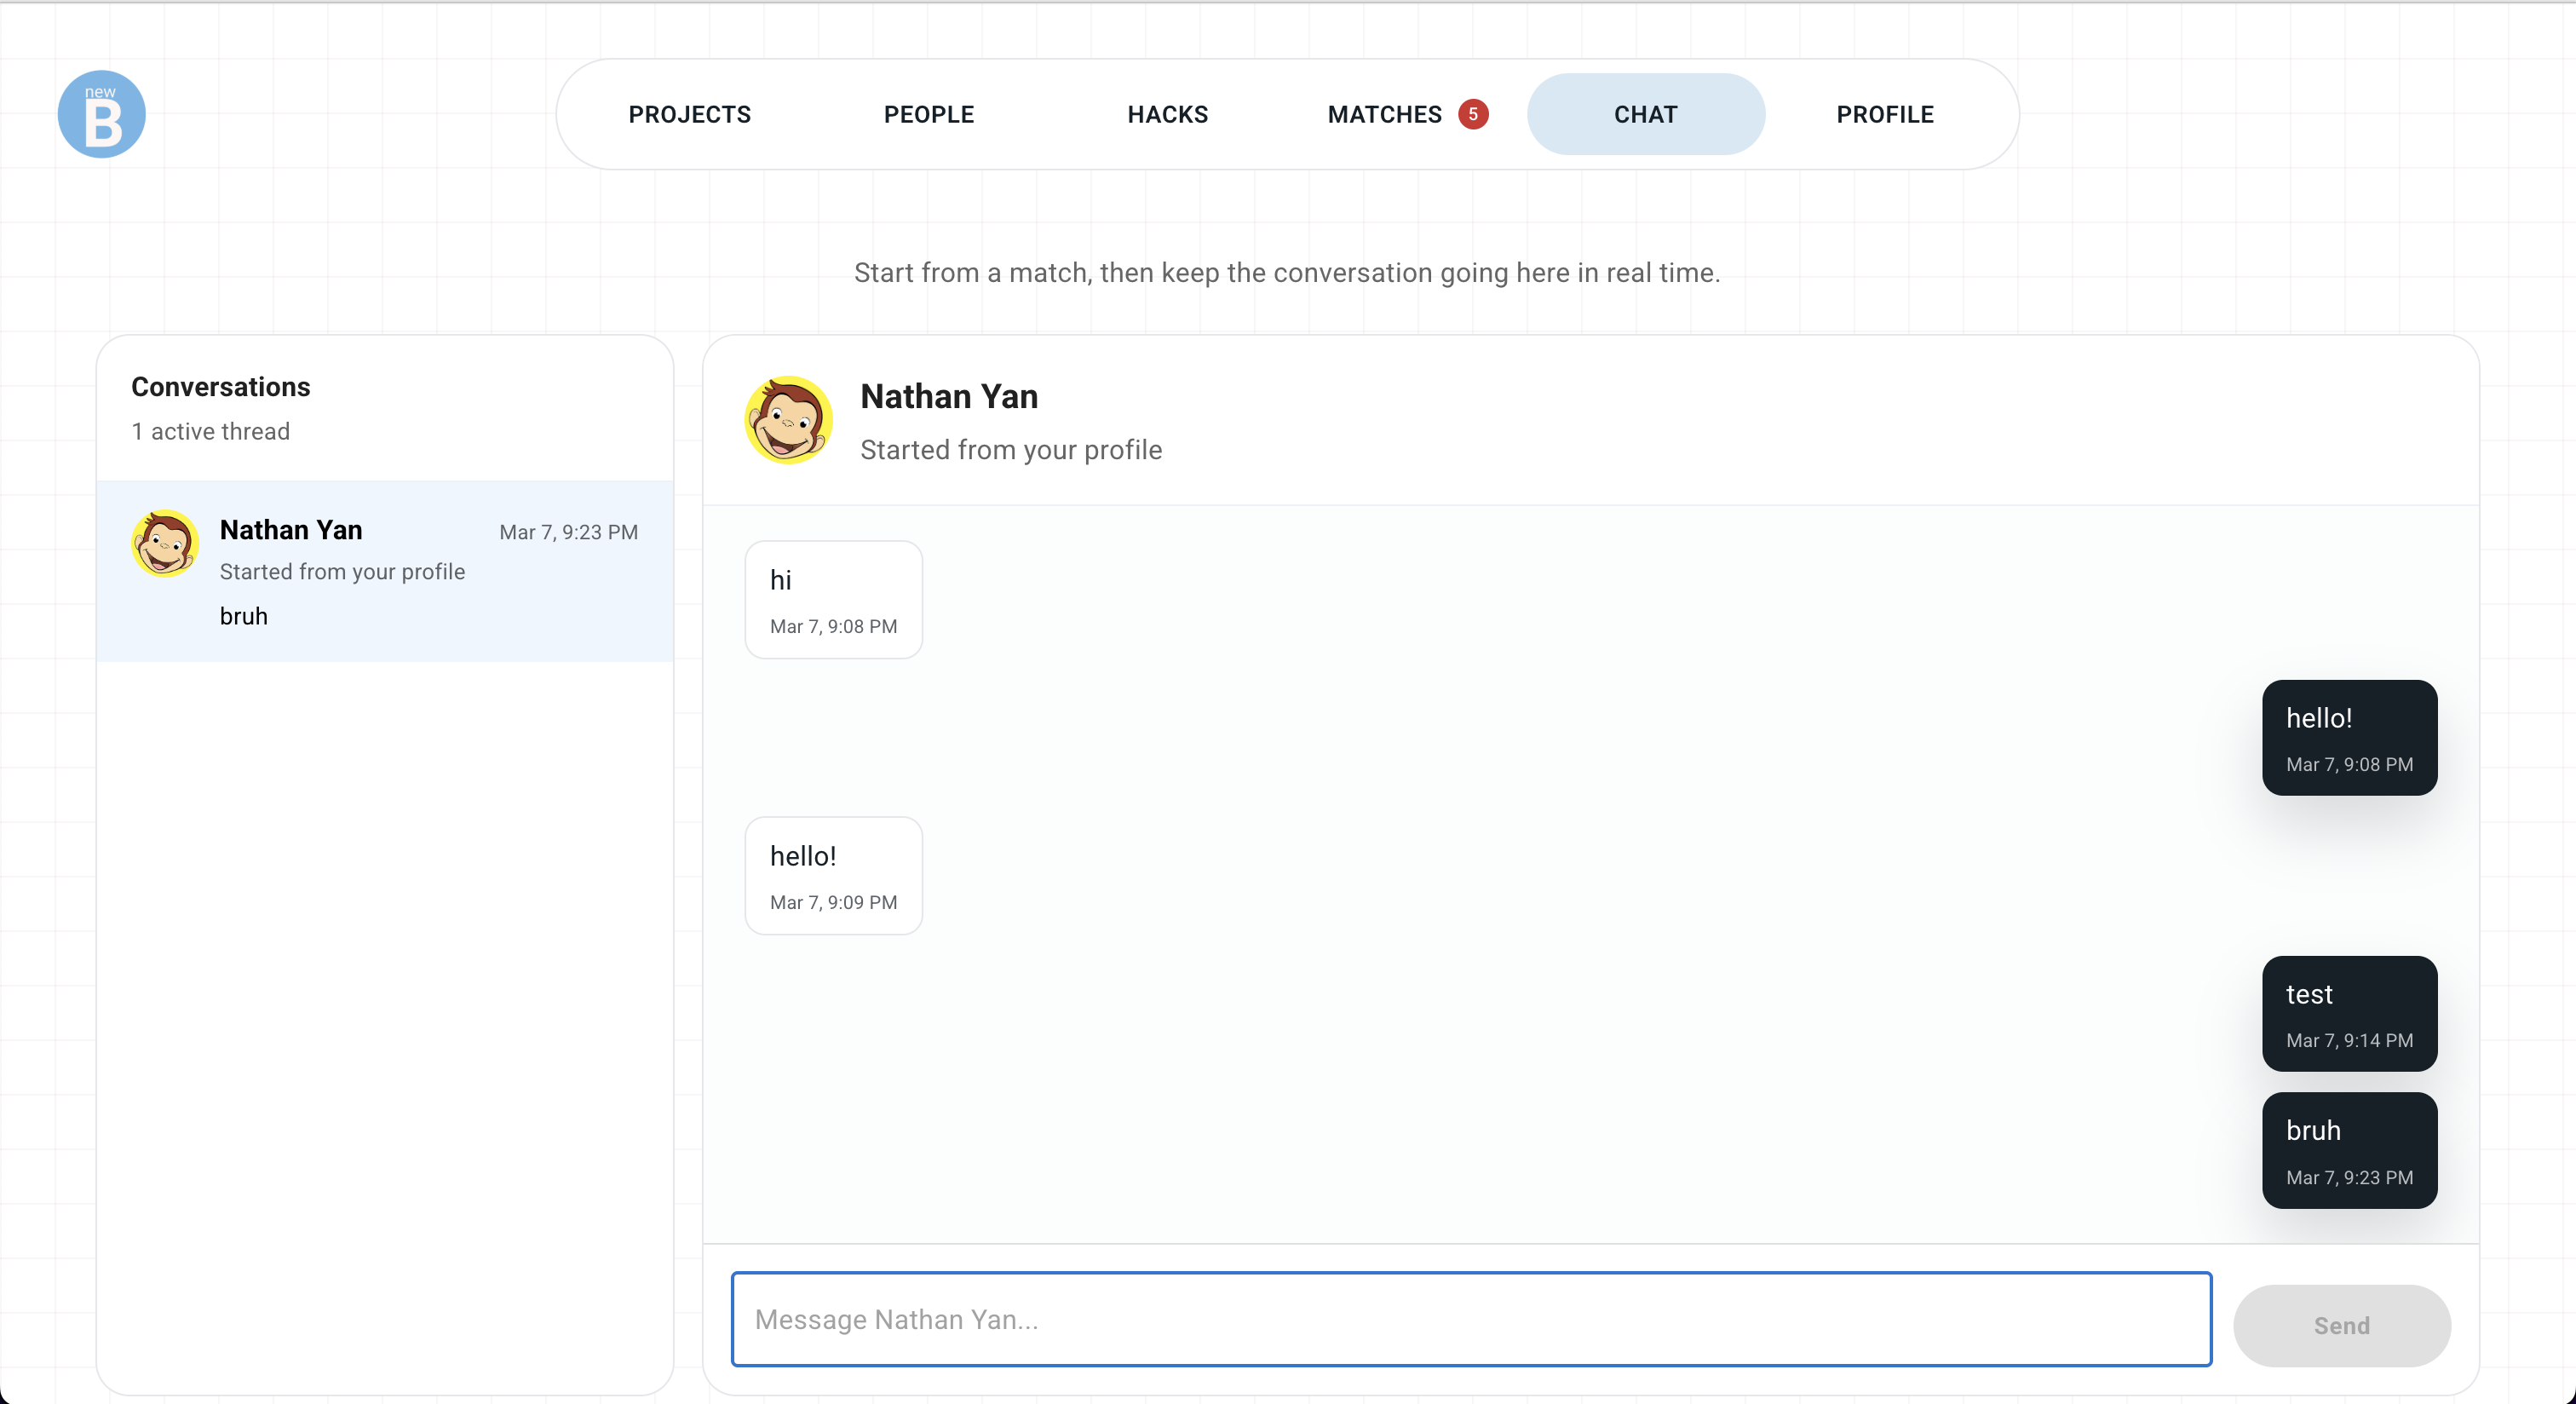Image resolution: width=2576 pixels, height=1404 pixels.
Task: Click the received 'hi' message bubble
Action: click(x=833, y=600)
